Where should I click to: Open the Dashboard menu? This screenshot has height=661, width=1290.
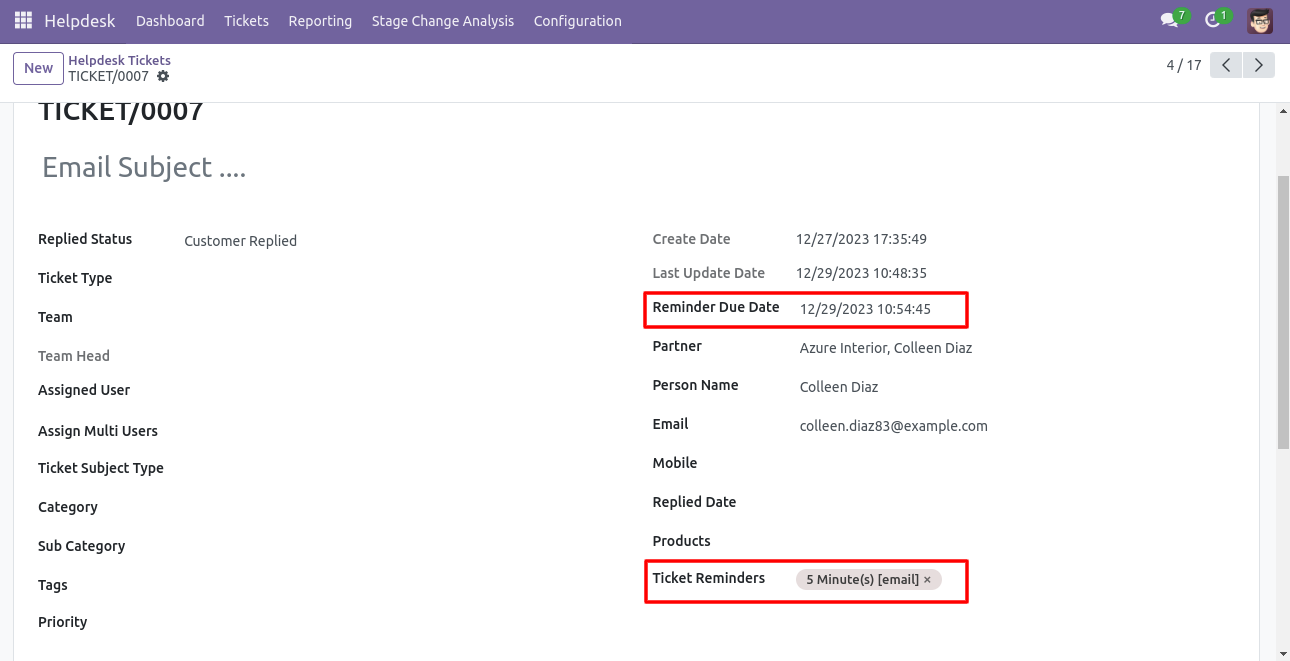tap(170, 21)
